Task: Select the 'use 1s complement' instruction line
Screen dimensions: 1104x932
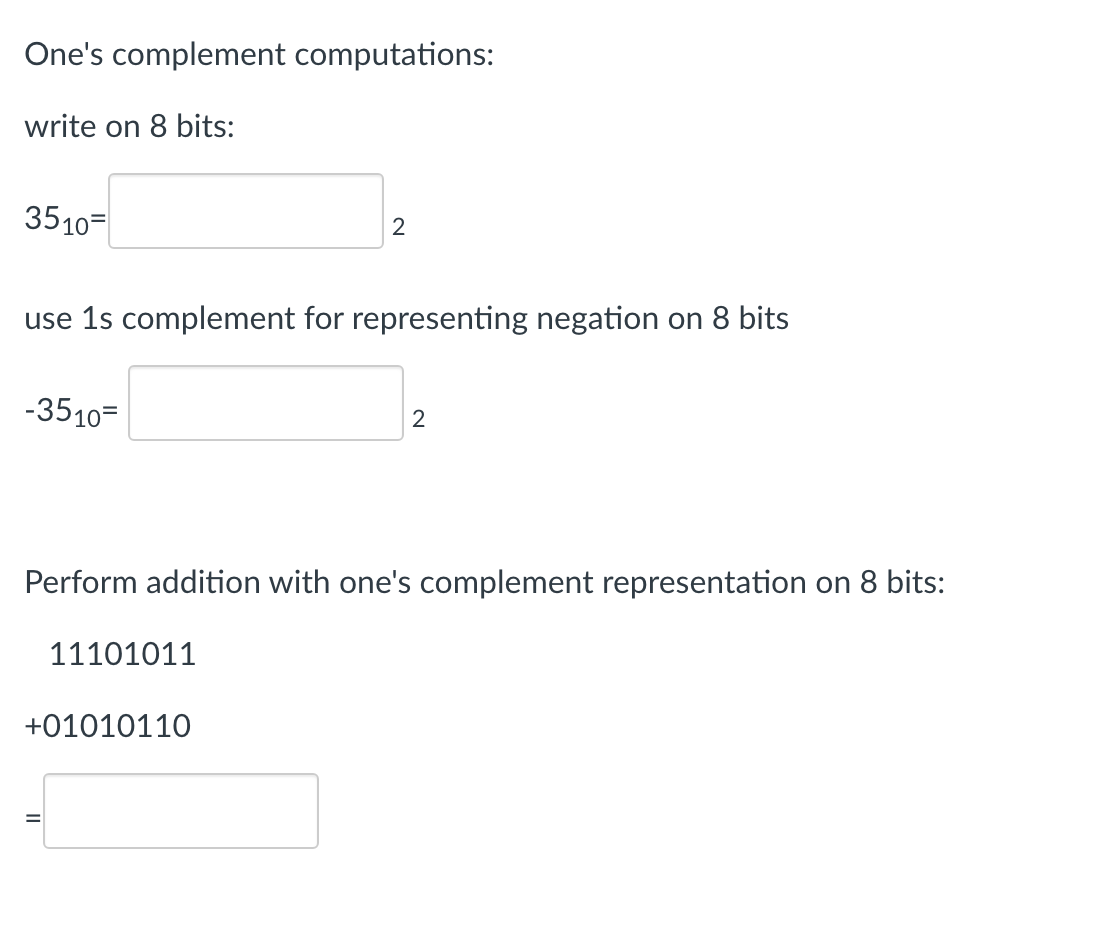Action: pos(405,318)
